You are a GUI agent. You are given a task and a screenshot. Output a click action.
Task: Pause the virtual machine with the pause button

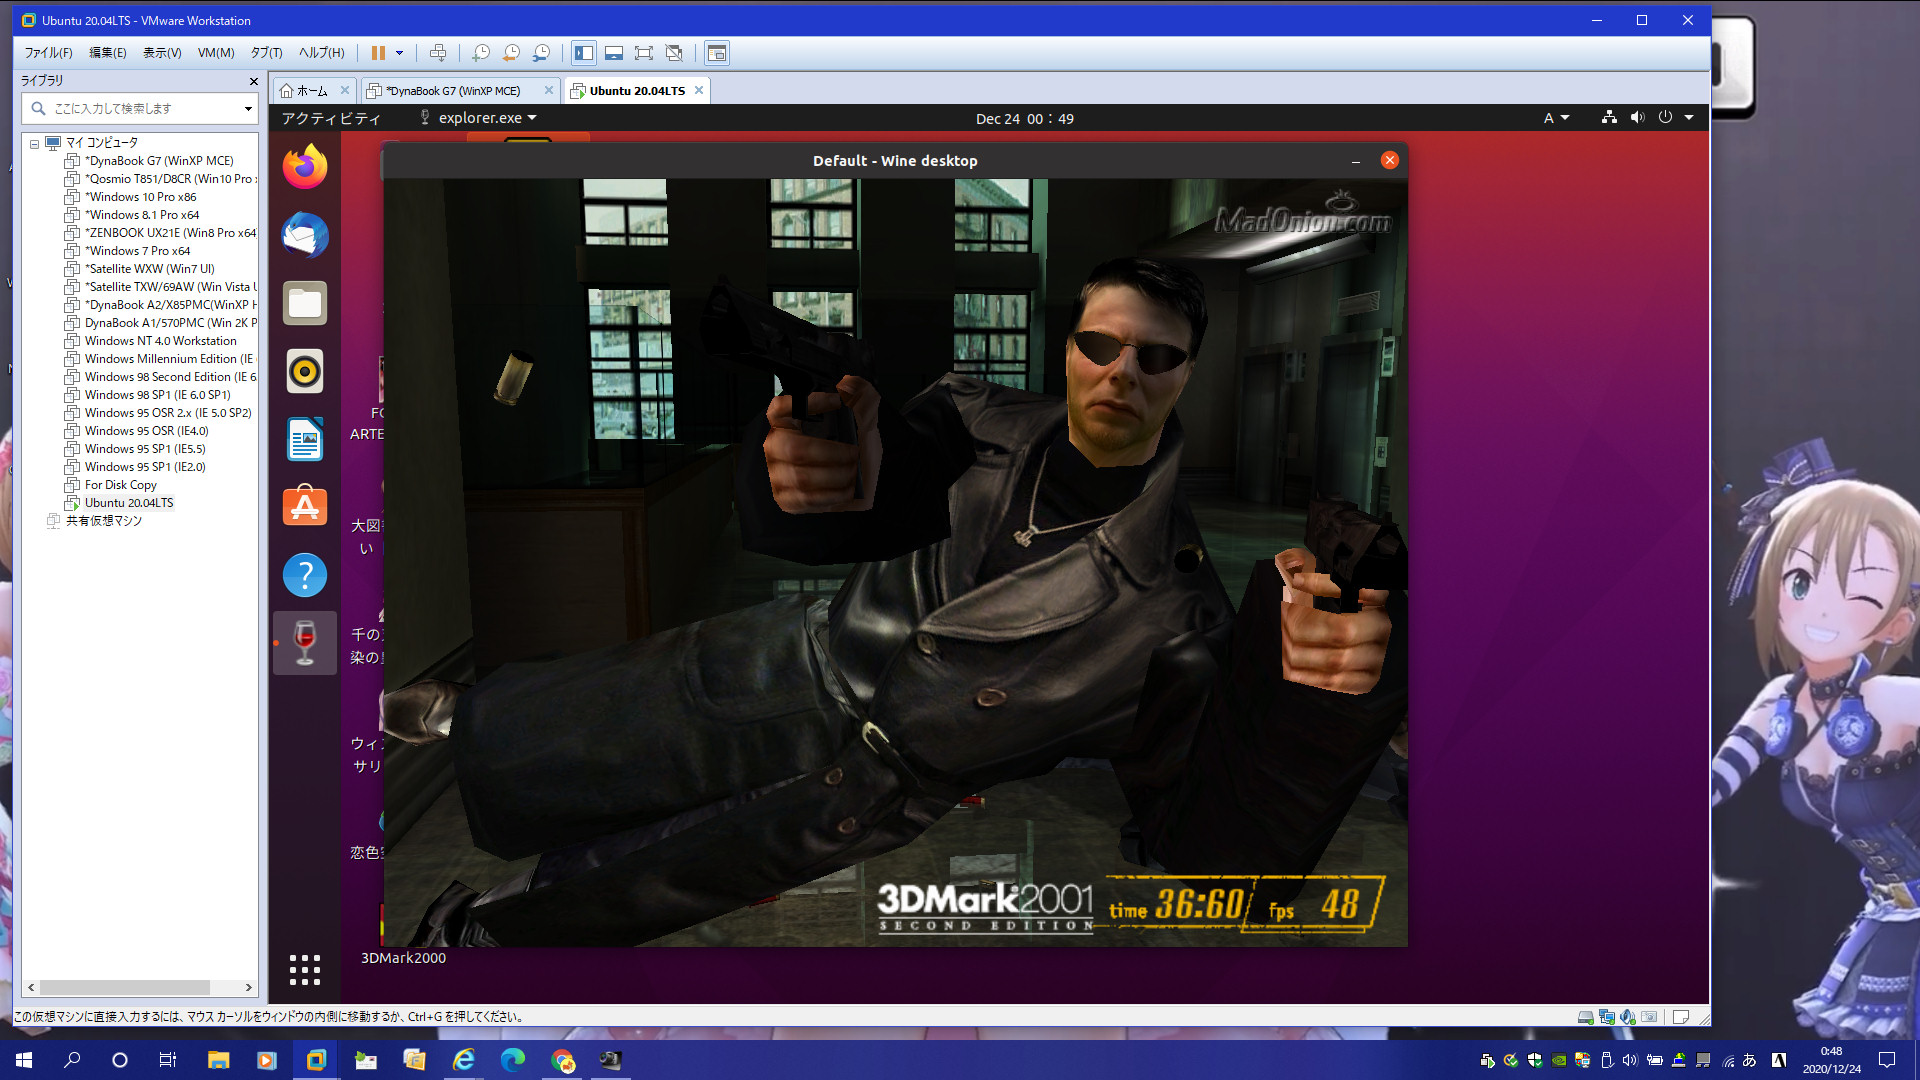[x=378, y=53]
